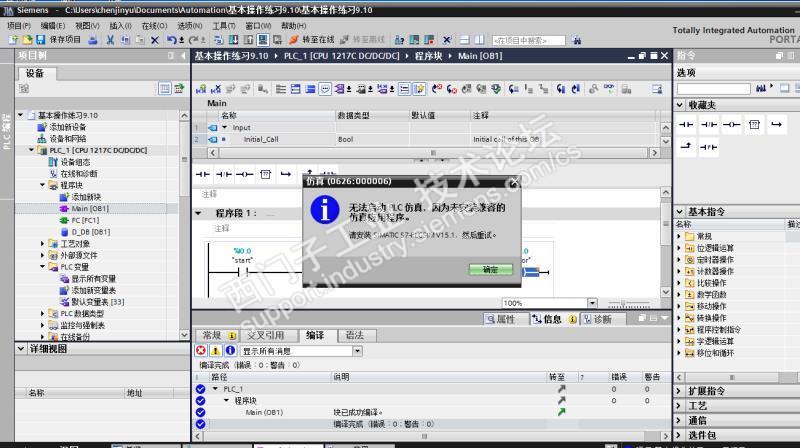800x448 pixels.
Task: Click the open project folder icon
Action: point(27,40)
